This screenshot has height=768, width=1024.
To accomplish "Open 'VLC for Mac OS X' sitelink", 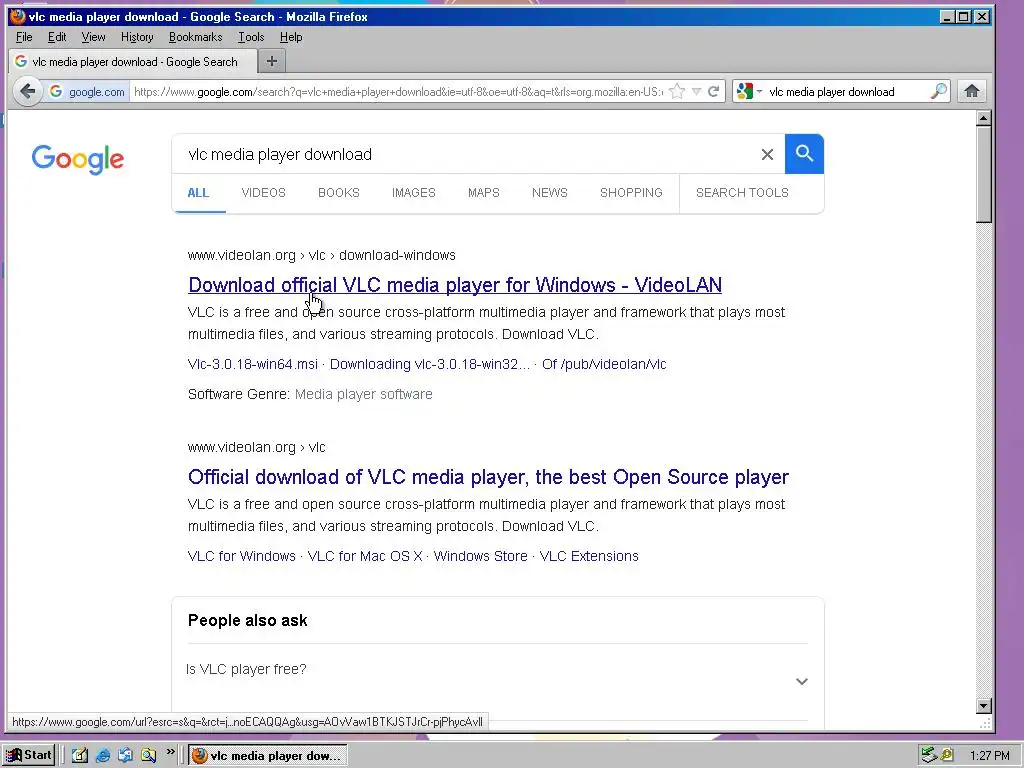I will click(x=365, y=556).
